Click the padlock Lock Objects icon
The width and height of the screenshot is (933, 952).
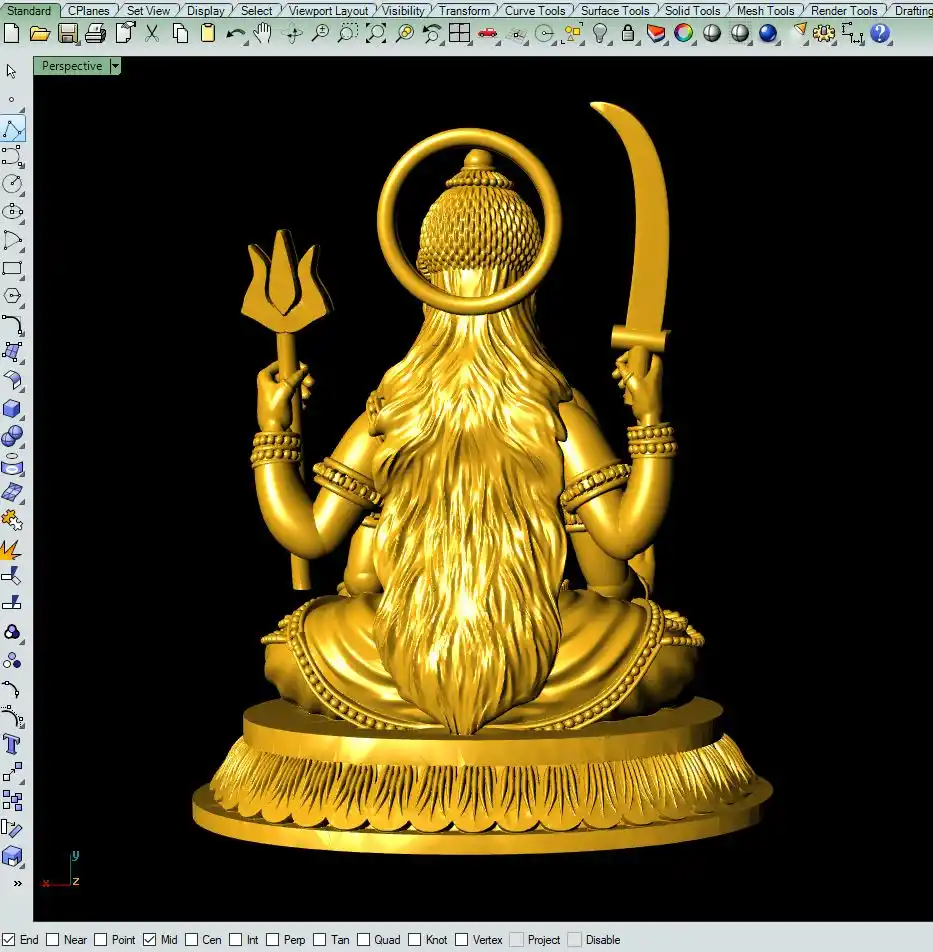coord(628,33)
